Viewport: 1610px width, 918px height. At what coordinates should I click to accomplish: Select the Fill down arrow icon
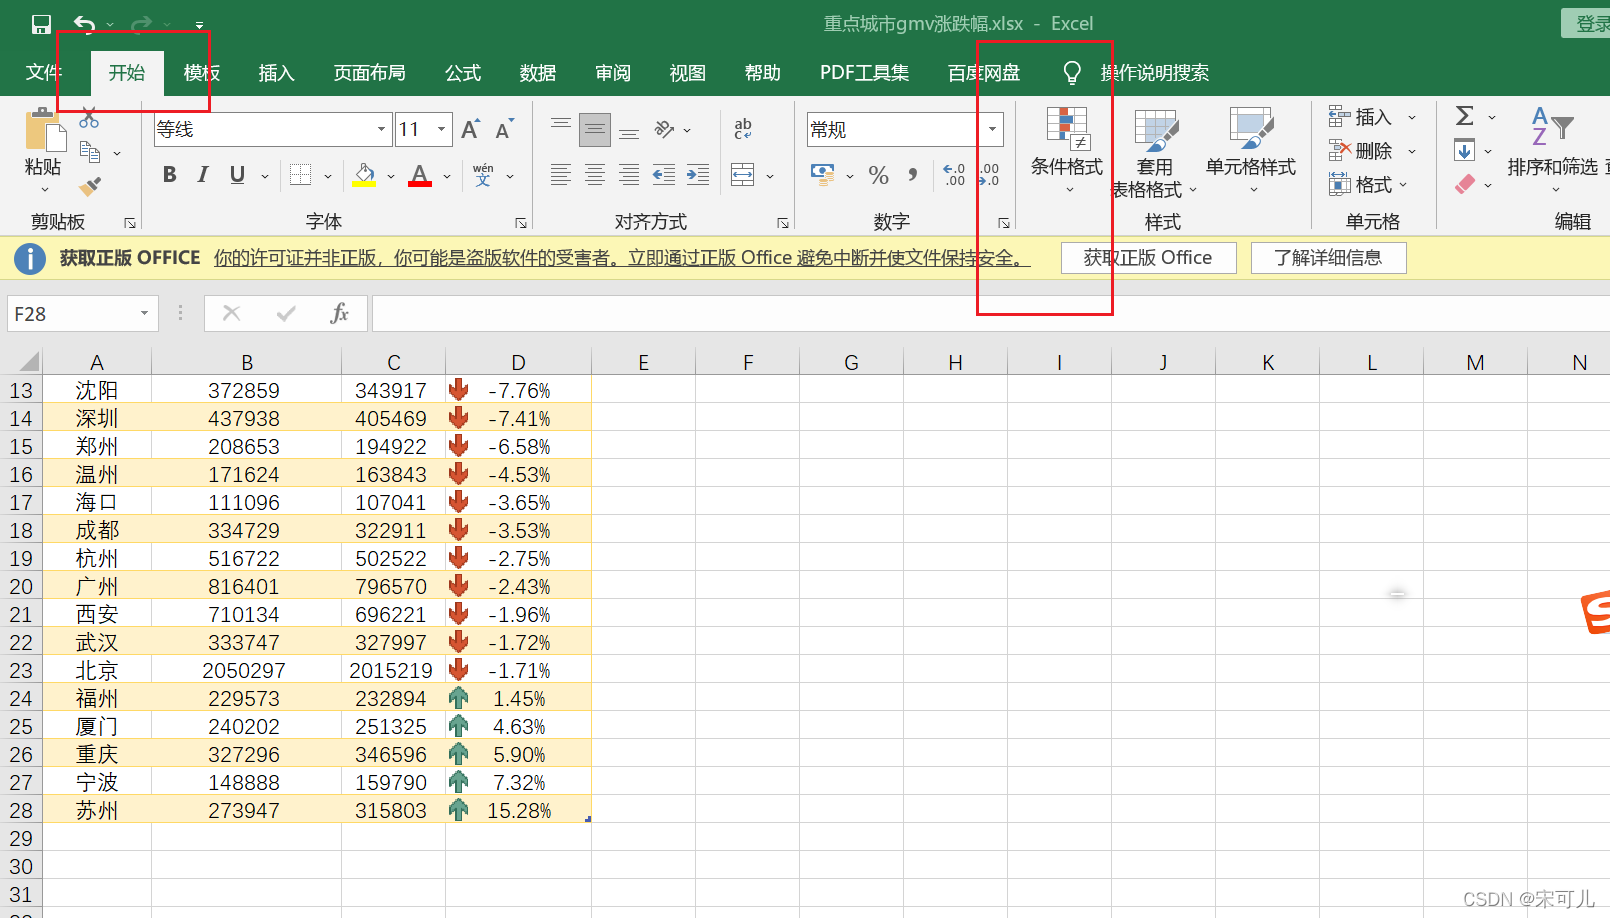[x=1465, y=151]
